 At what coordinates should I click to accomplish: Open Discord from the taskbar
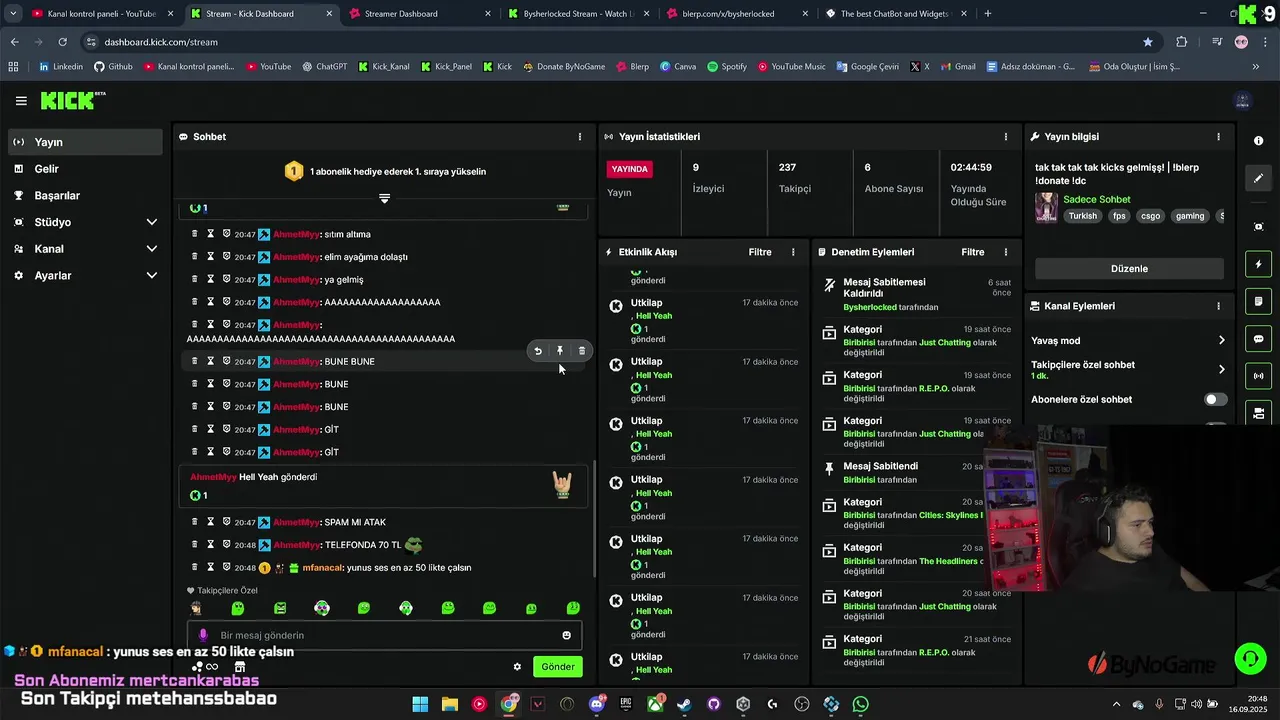pyautogui.click(x=597, y=704)
